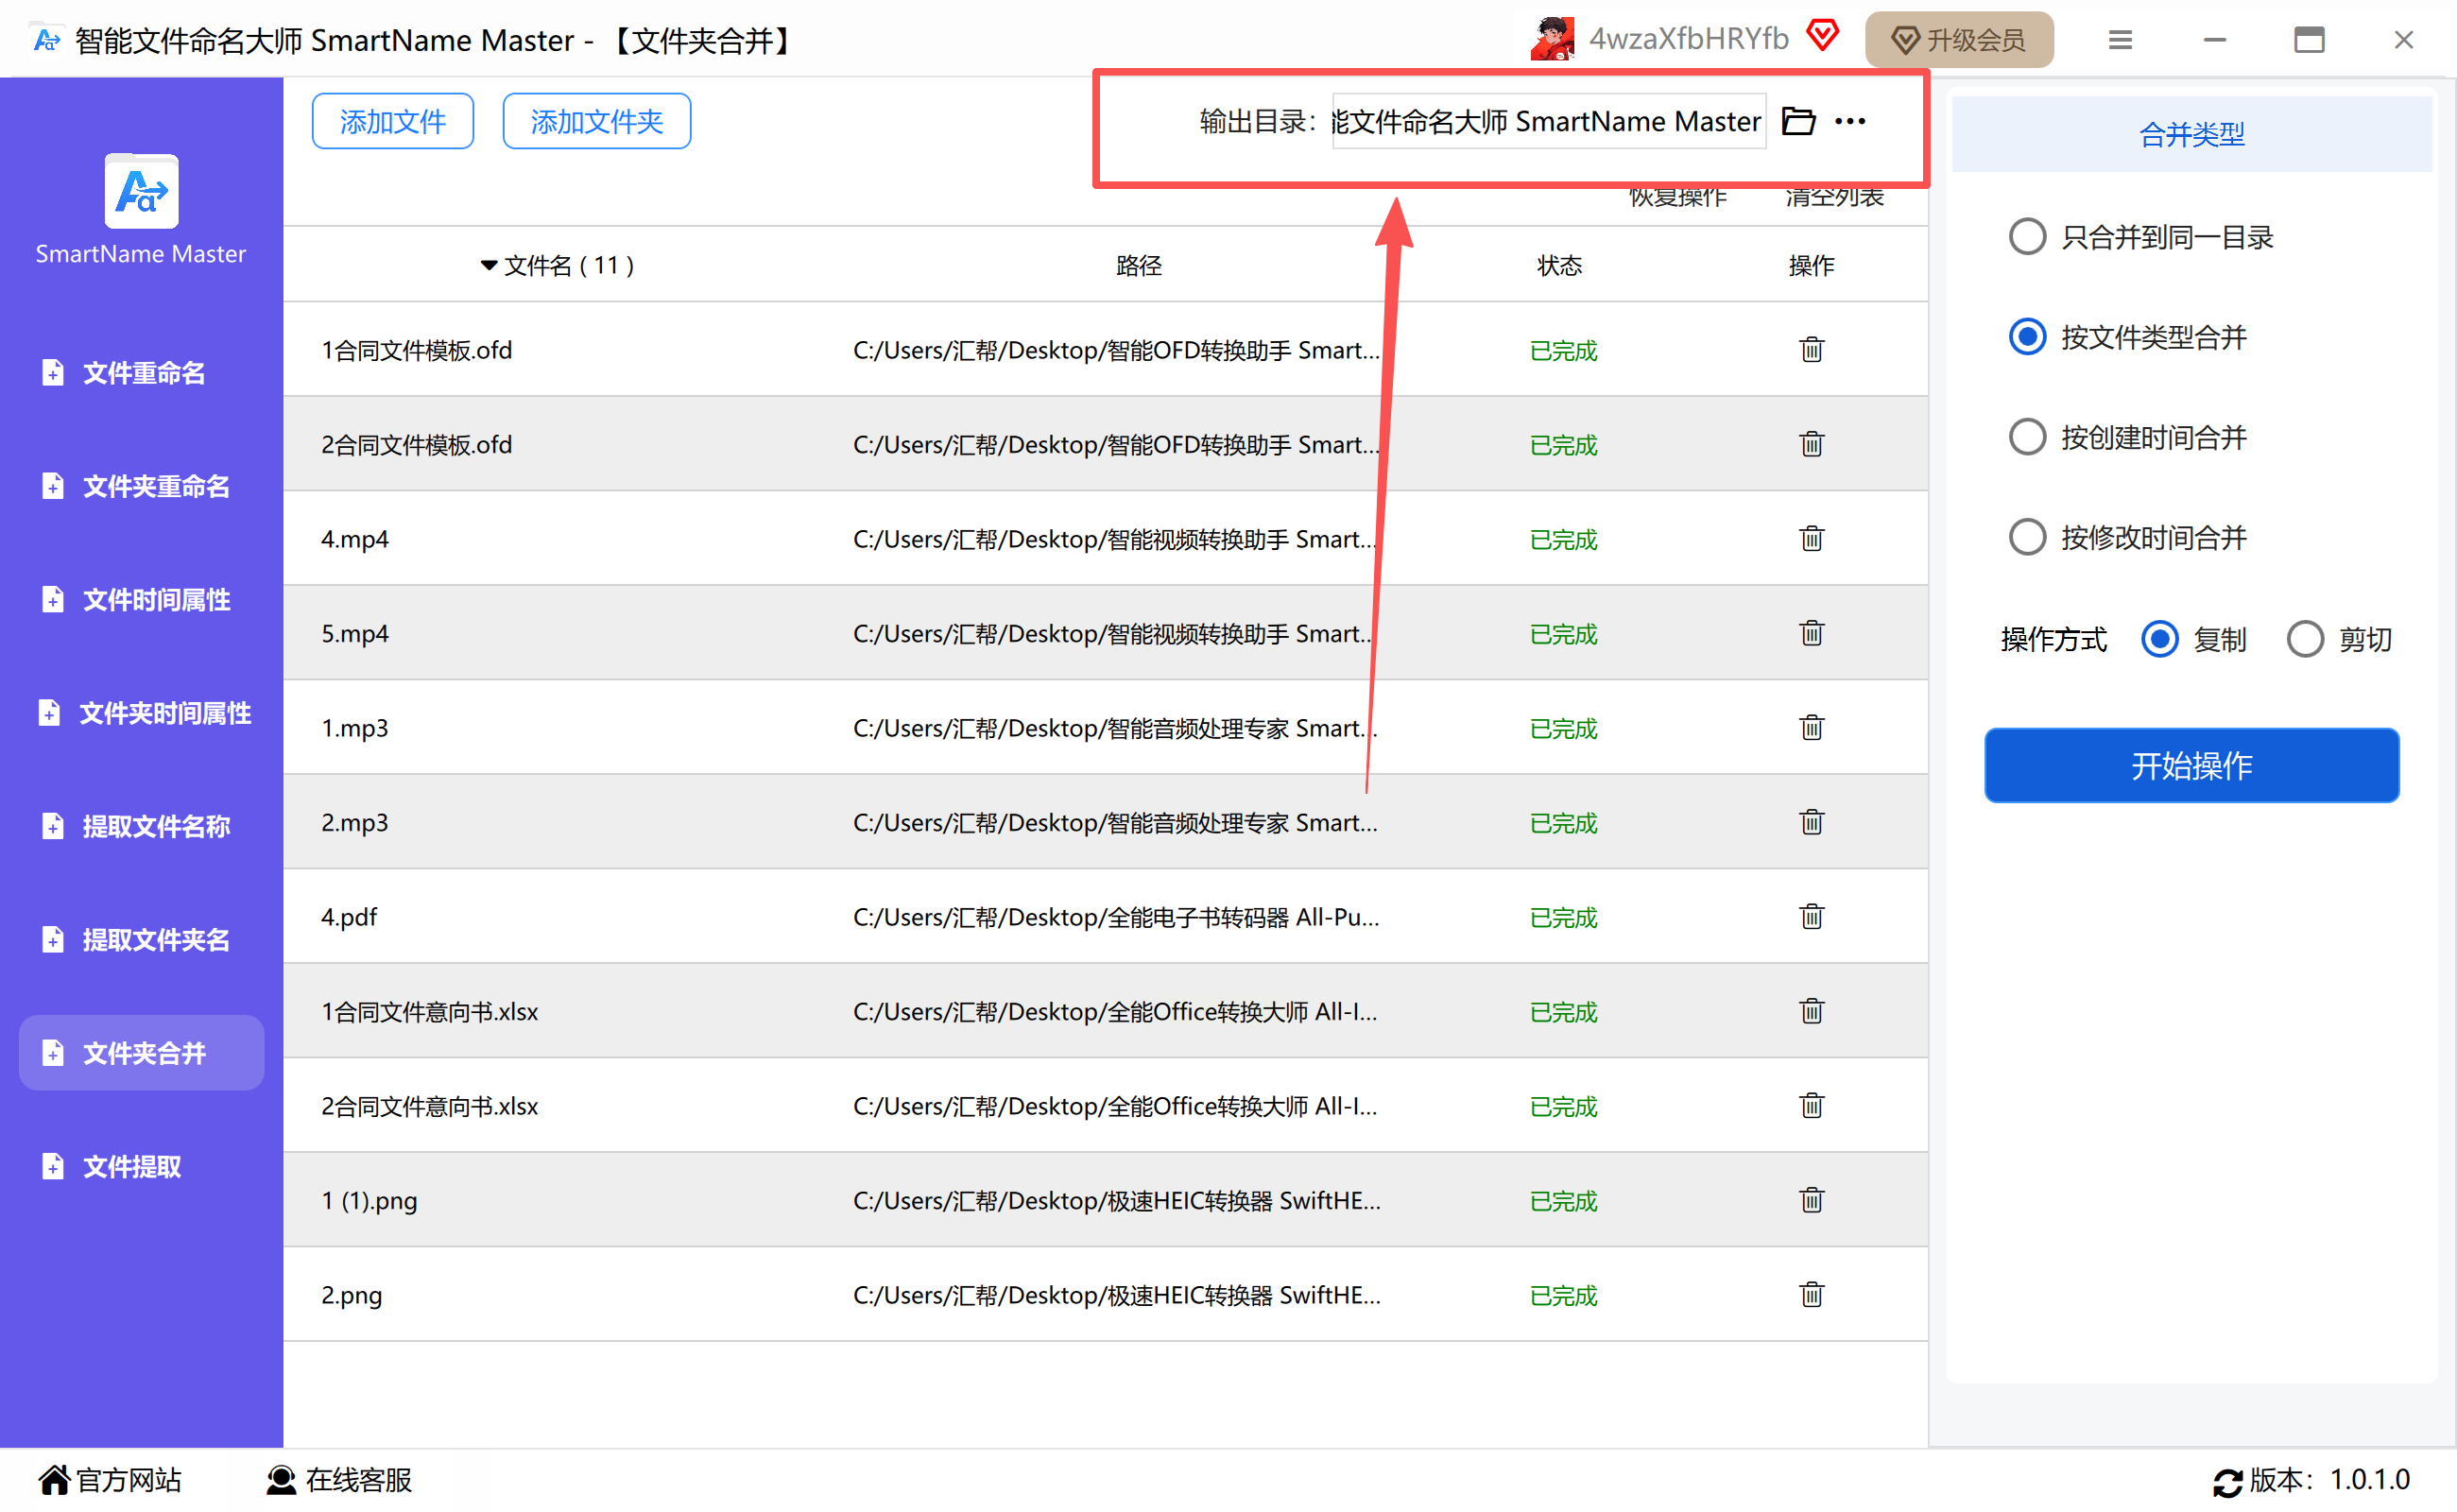The height and width of the screenshot is (1512, 2457).
Task: Click the red VIP diamond badge
Action: [x=1823, y=36]
